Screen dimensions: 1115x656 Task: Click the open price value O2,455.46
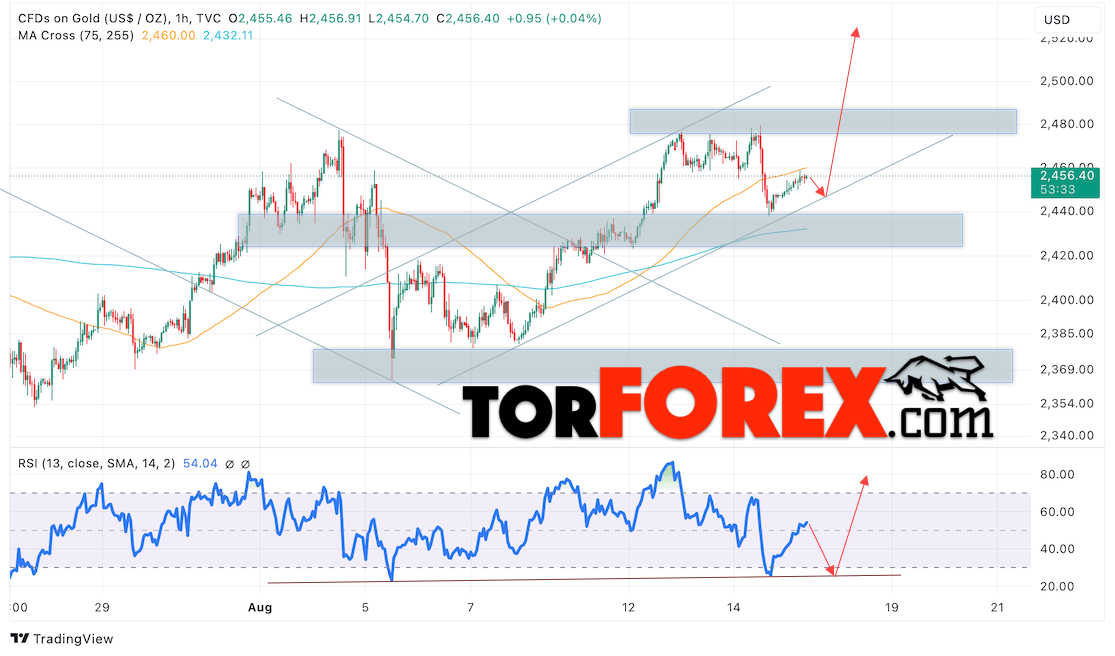pos(261,18)
